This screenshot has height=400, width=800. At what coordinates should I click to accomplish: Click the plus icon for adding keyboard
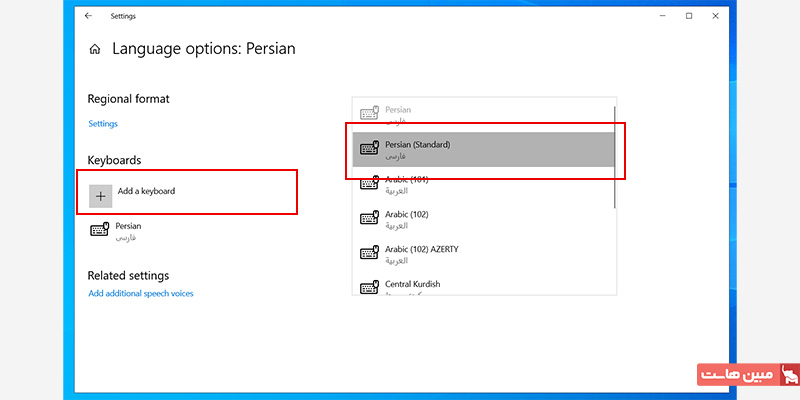[x=100, y=196]
